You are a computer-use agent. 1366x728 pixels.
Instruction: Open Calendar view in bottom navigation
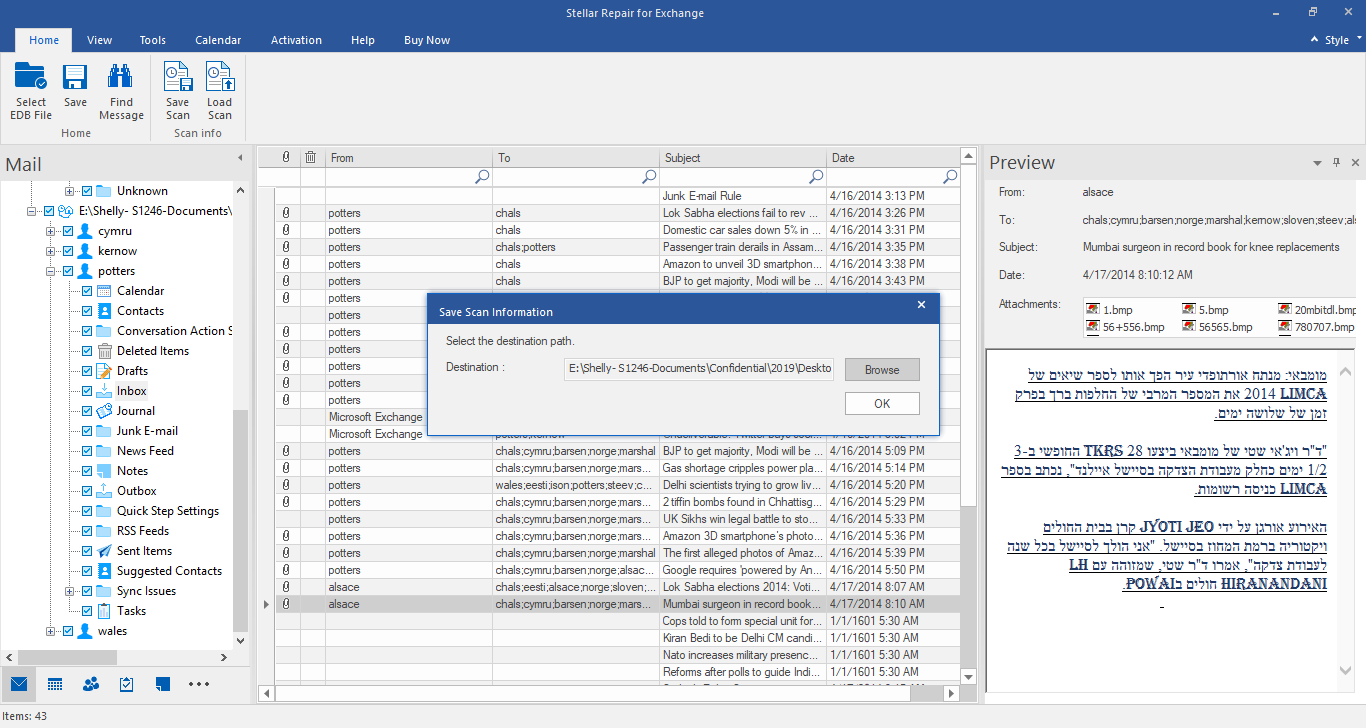[55, 684]
